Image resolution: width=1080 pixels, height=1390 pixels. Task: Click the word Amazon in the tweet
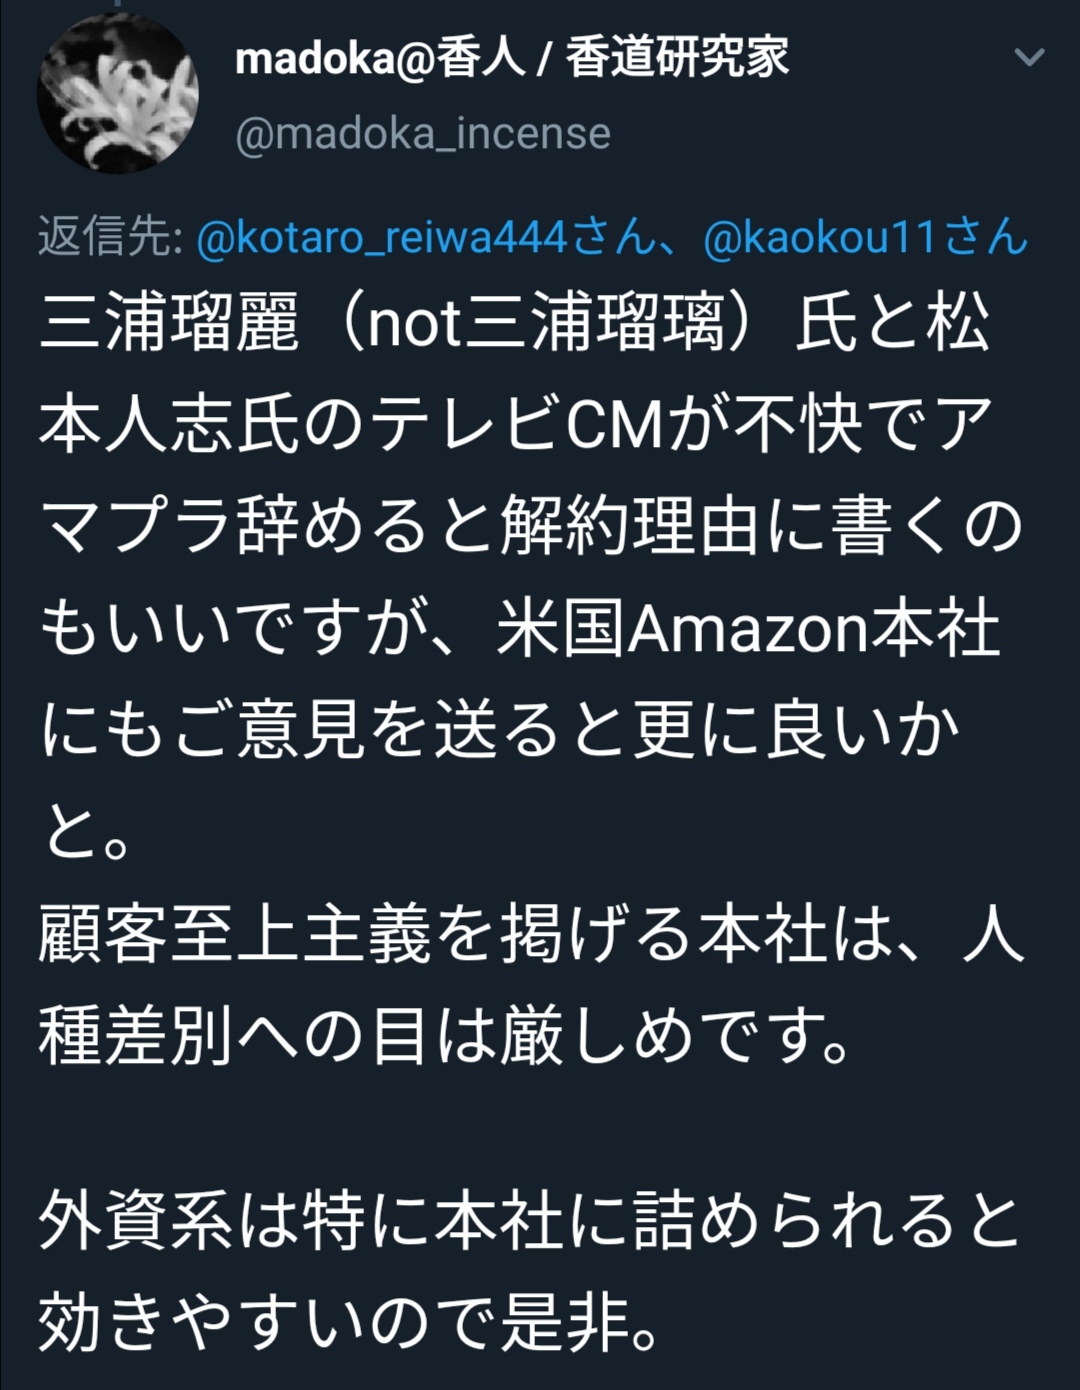[x=747, y=629]
